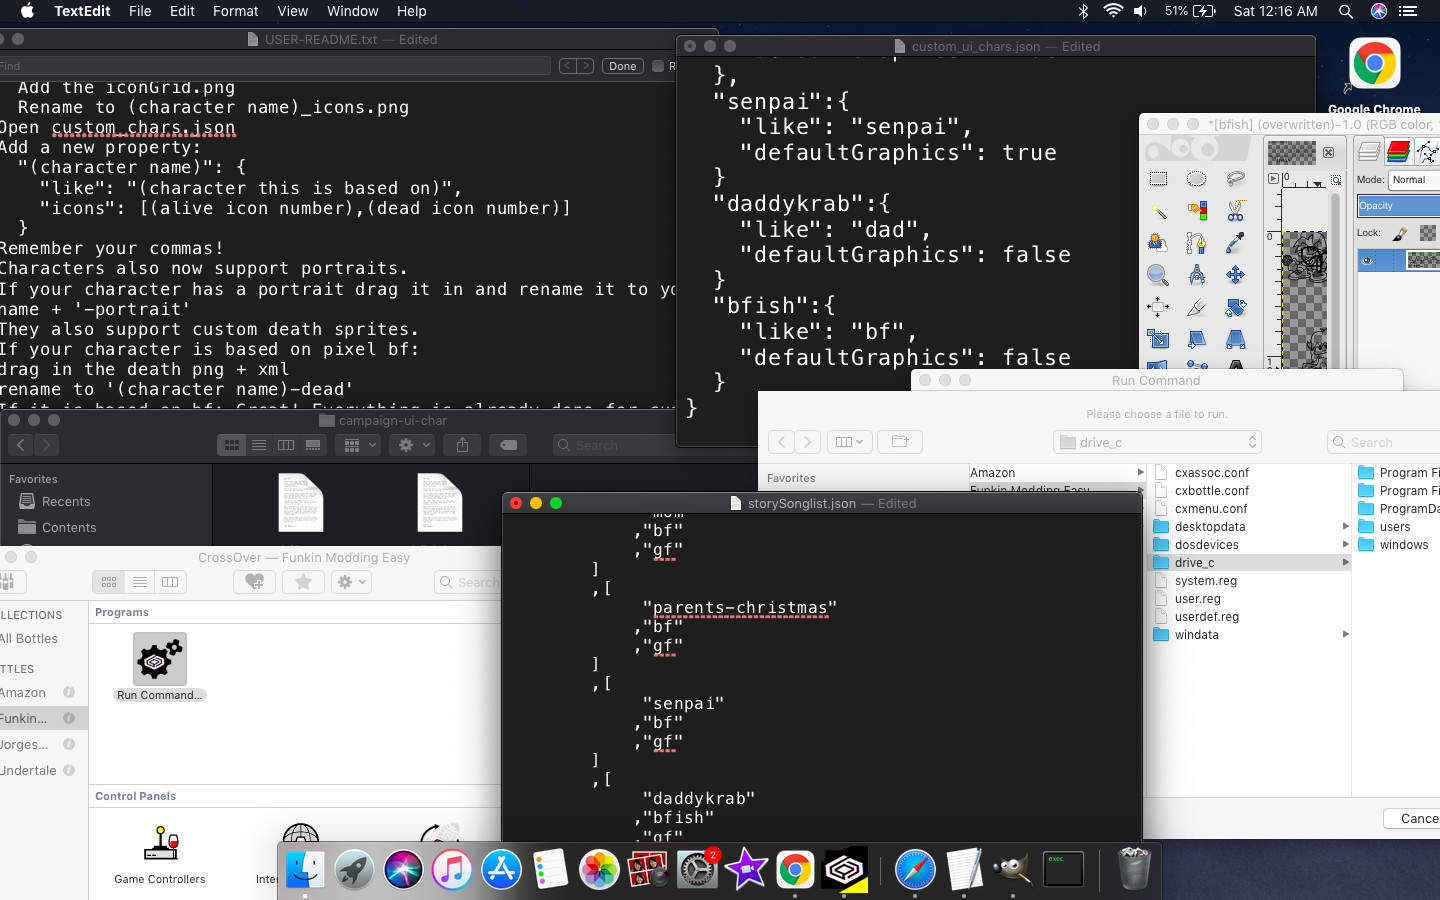Pick the Fuzzy Select magic wand tool

click(1158, 211)
